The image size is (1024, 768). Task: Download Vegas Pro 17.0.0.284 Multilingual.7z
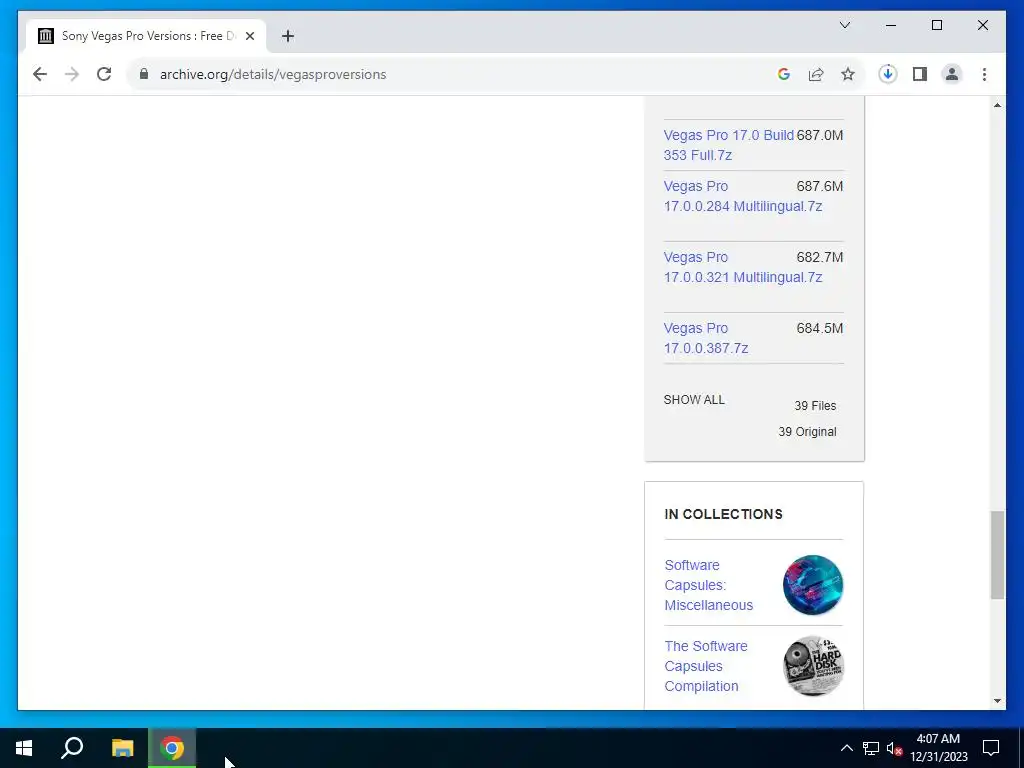(743, 196)
